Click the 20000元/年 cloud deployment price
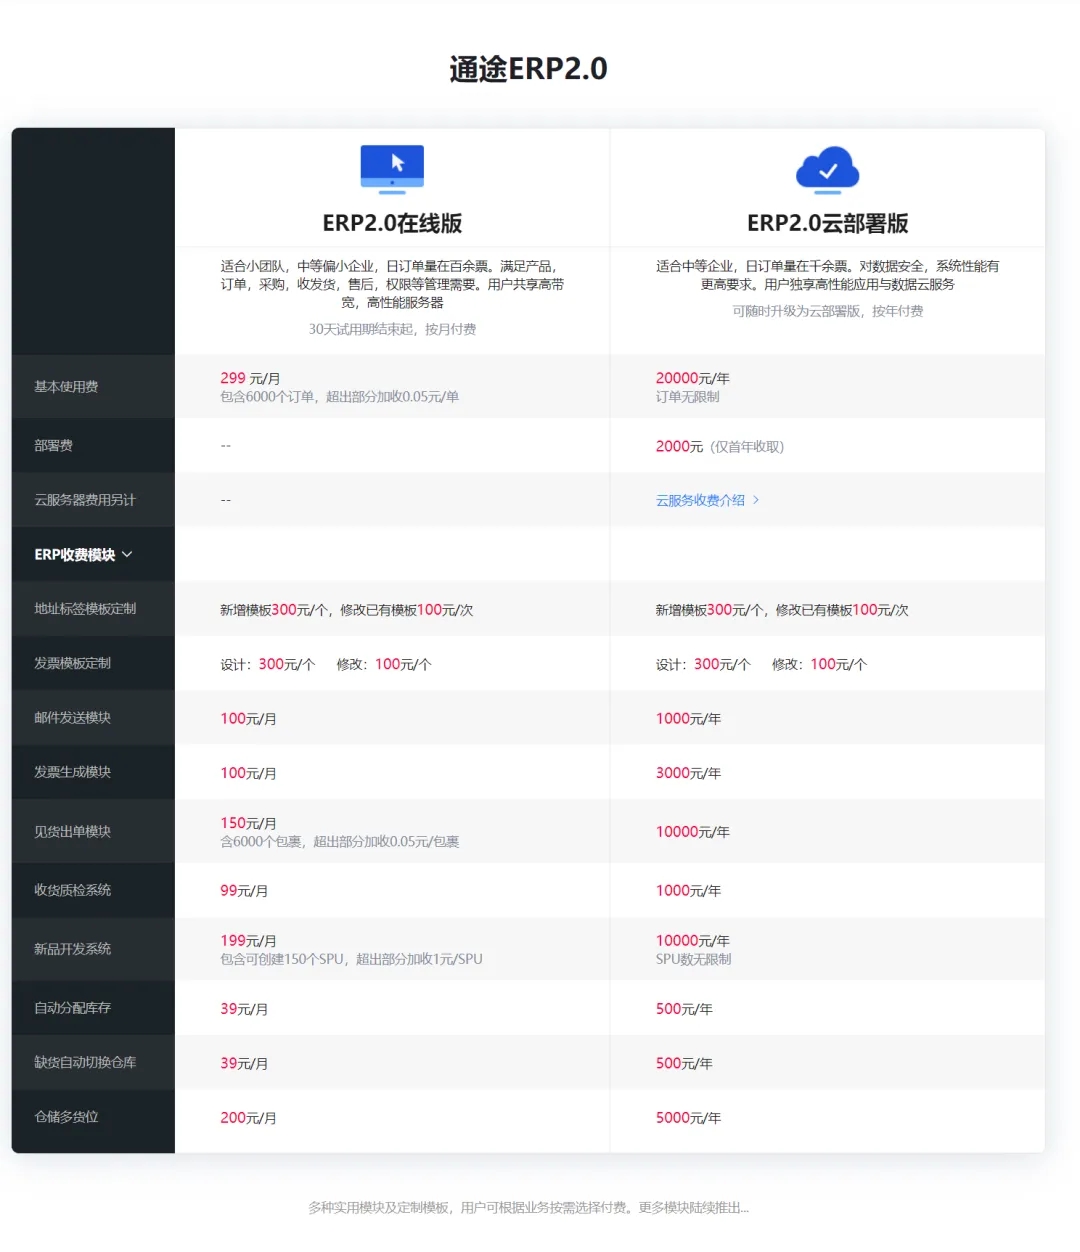Image resolution: width=1080 pixels, height=1252 pixels. pyautogui.click(x=692, y=378)
